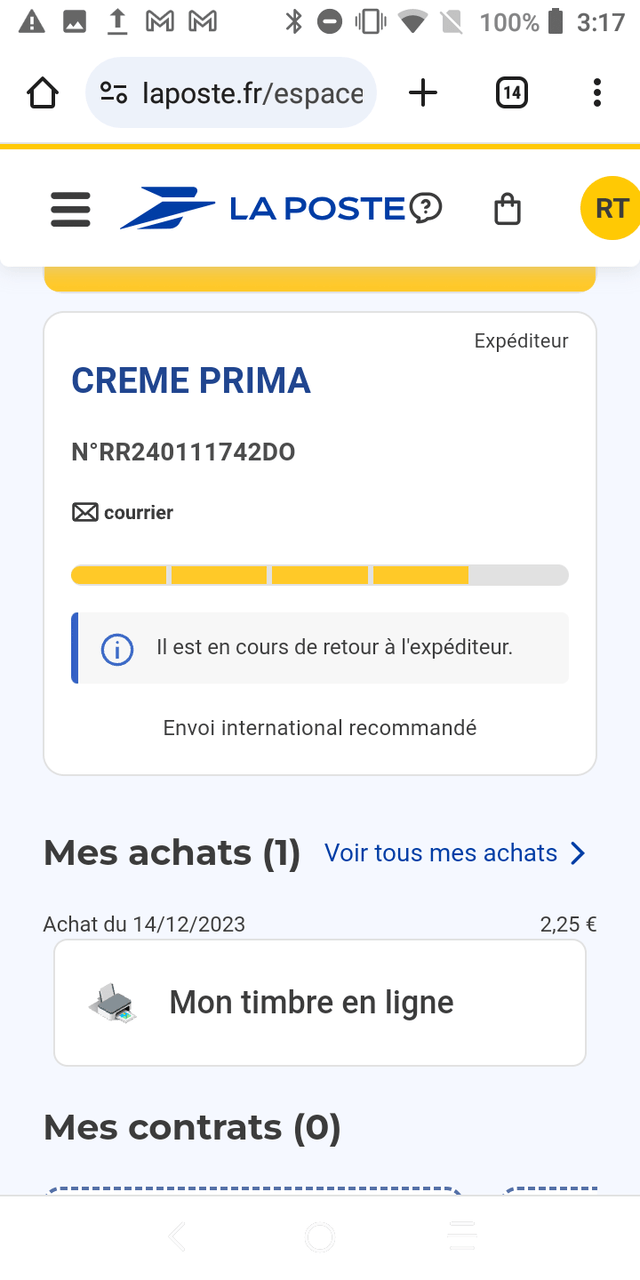Open the browser three-dot menu
The width and height of the screenshot is (640, 1280).
pyautogui.click(x=597, y=94)
